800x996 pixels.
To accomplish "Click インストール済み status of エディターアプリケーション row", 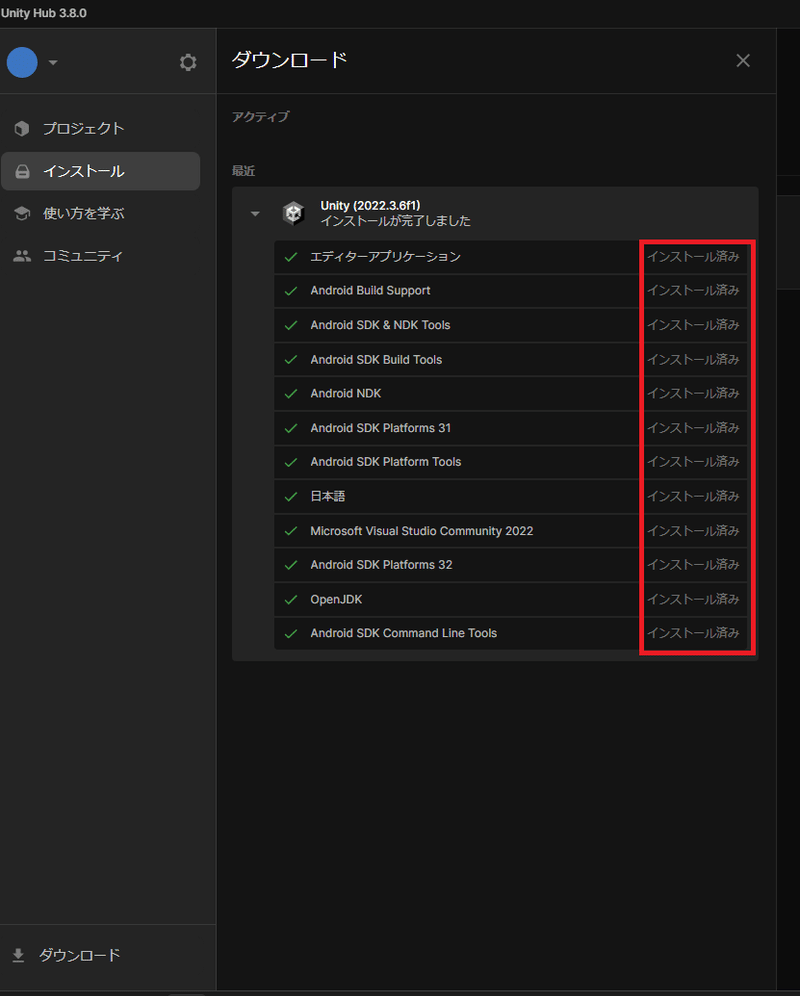I will point(693,257).
